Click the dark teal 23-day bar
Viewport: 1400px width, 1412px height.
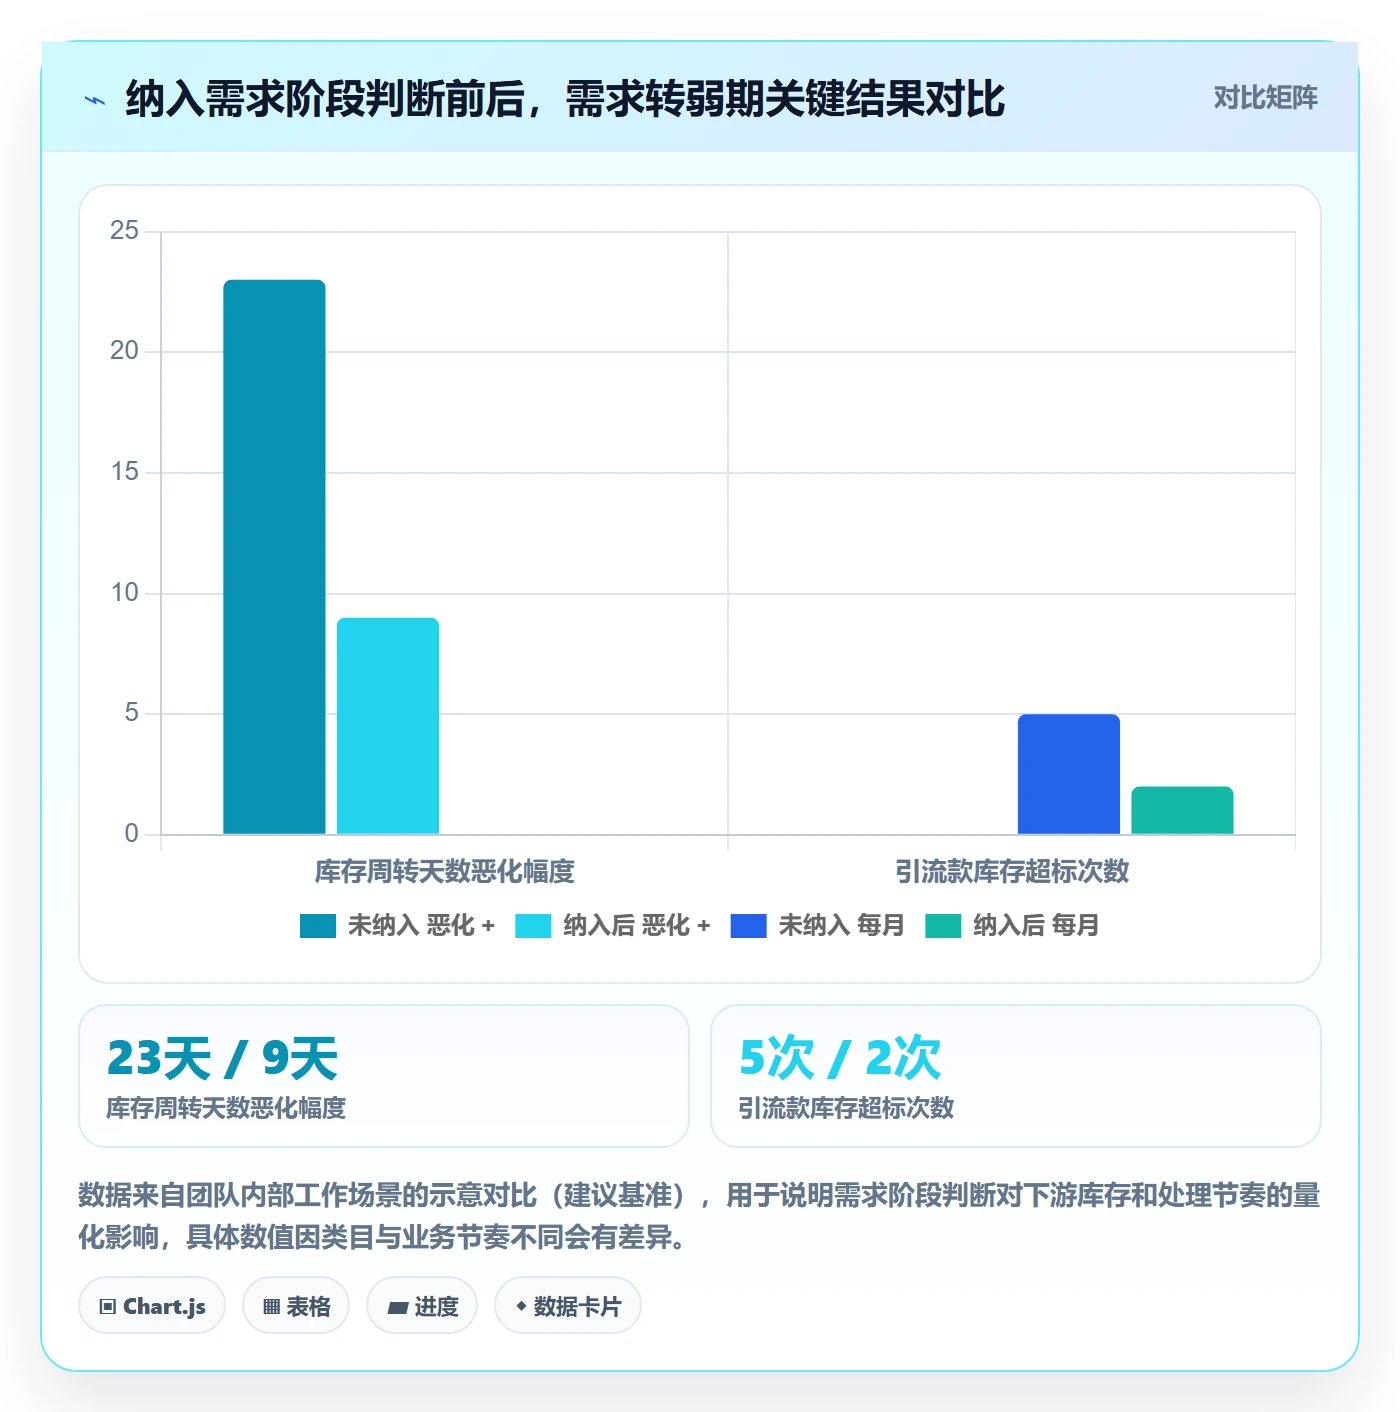274,557
